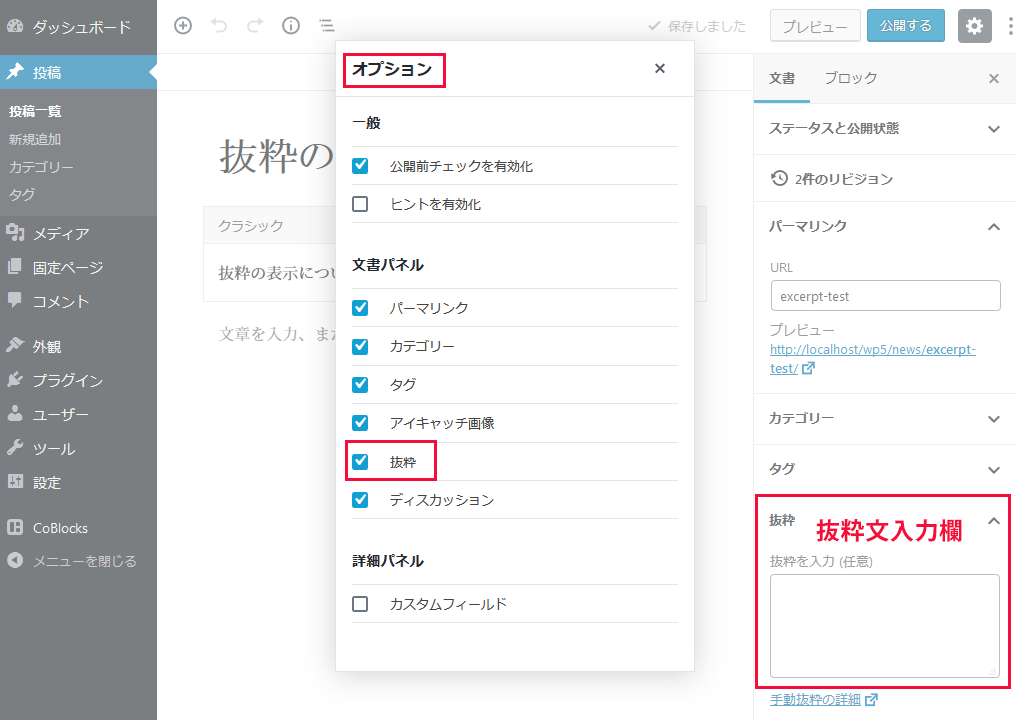The image size is (1016, 720).
Task: Switch to the ブロック tab
Action: [850, 78]
